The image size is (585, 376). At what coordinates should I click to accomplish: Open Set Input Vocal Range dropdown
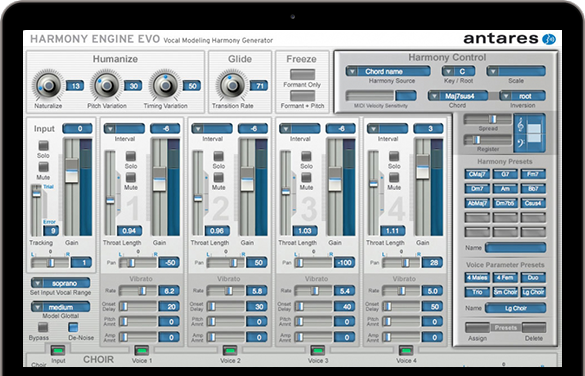[60, 283]
